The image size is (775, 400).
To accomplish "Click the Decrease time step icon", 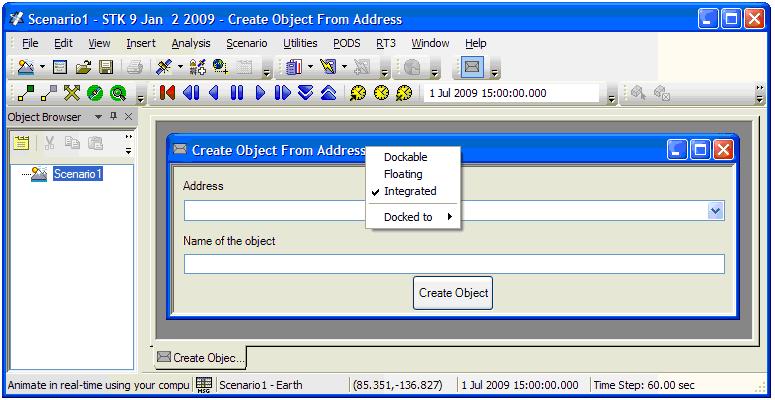I will (305, 94).
